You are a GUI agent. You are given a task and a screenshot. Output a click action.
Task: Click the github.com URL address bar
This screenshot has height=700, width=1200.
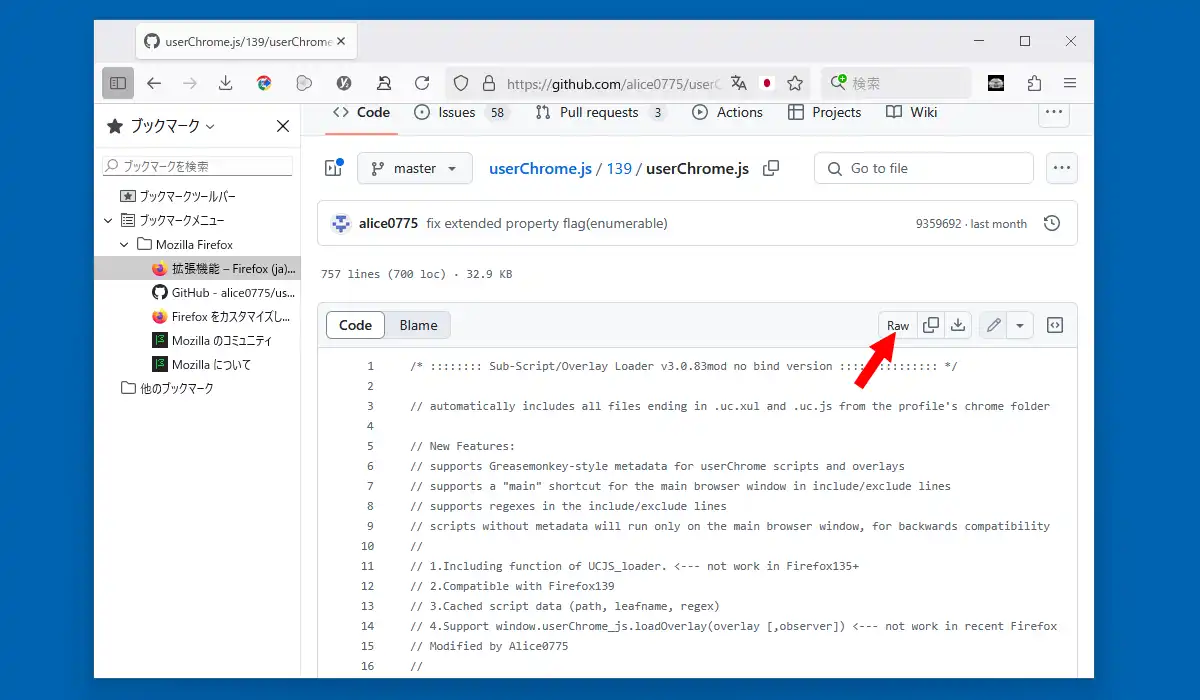pos(613,83)
